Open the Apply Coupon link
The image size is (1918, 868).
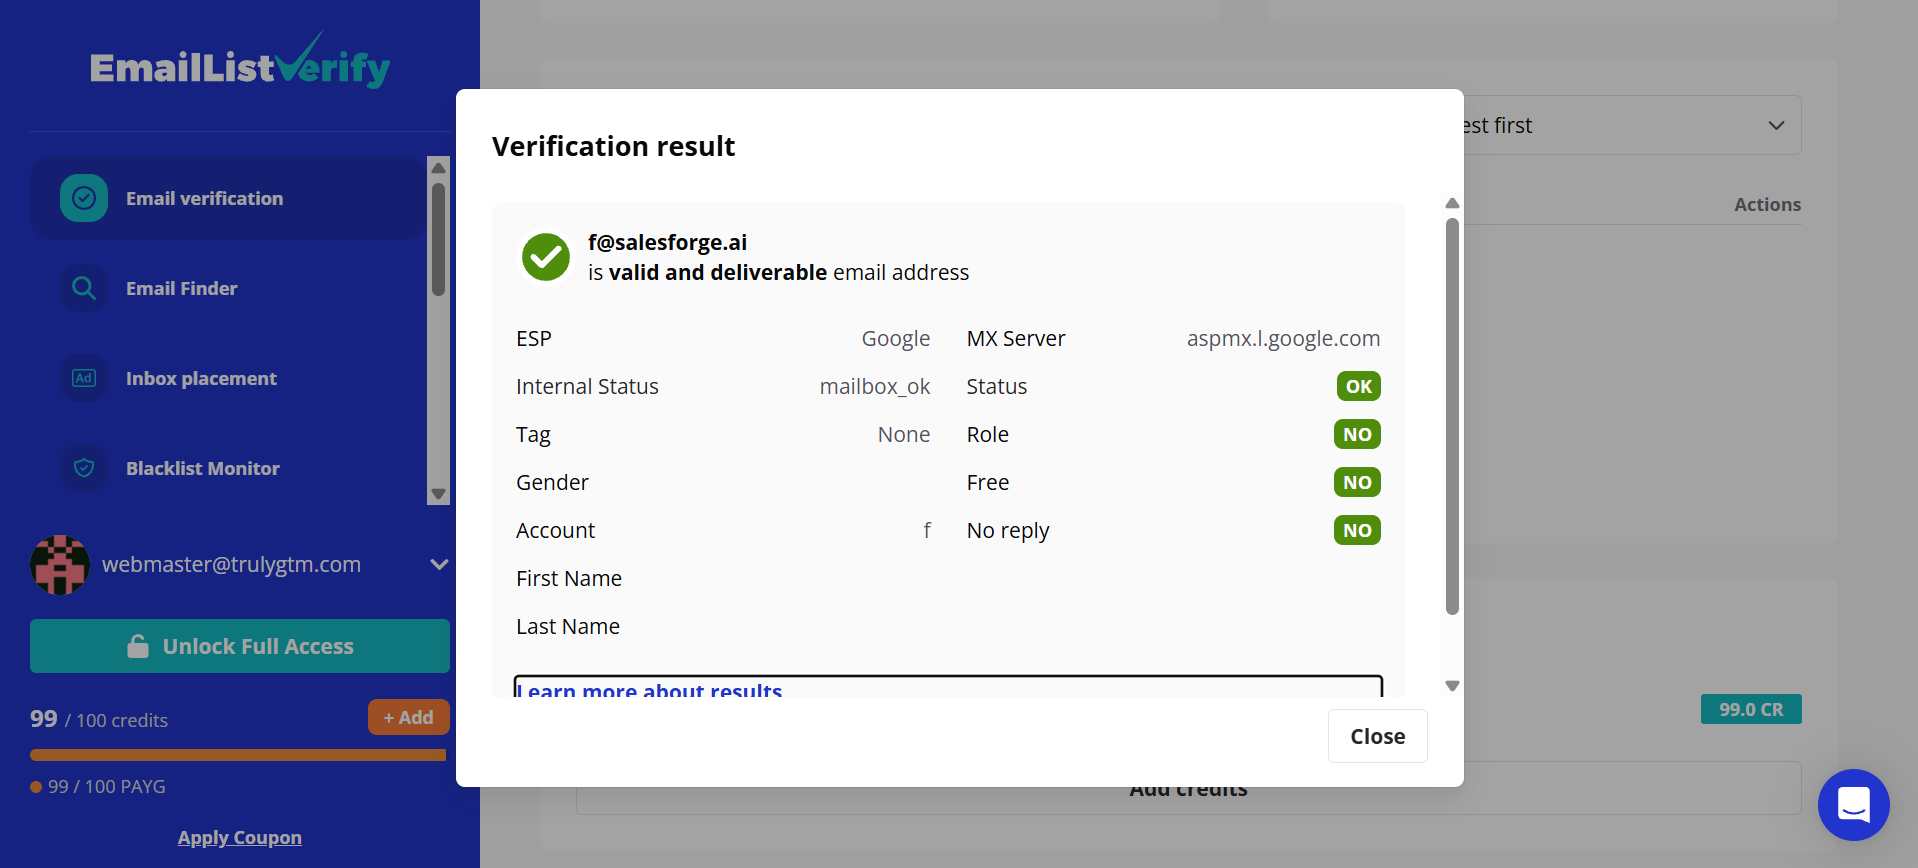240,838
